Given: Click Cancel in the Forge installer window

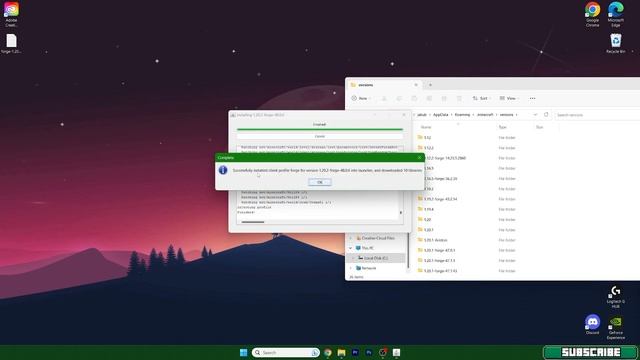Looking at the screenshot, I should (x=320, y=136).
